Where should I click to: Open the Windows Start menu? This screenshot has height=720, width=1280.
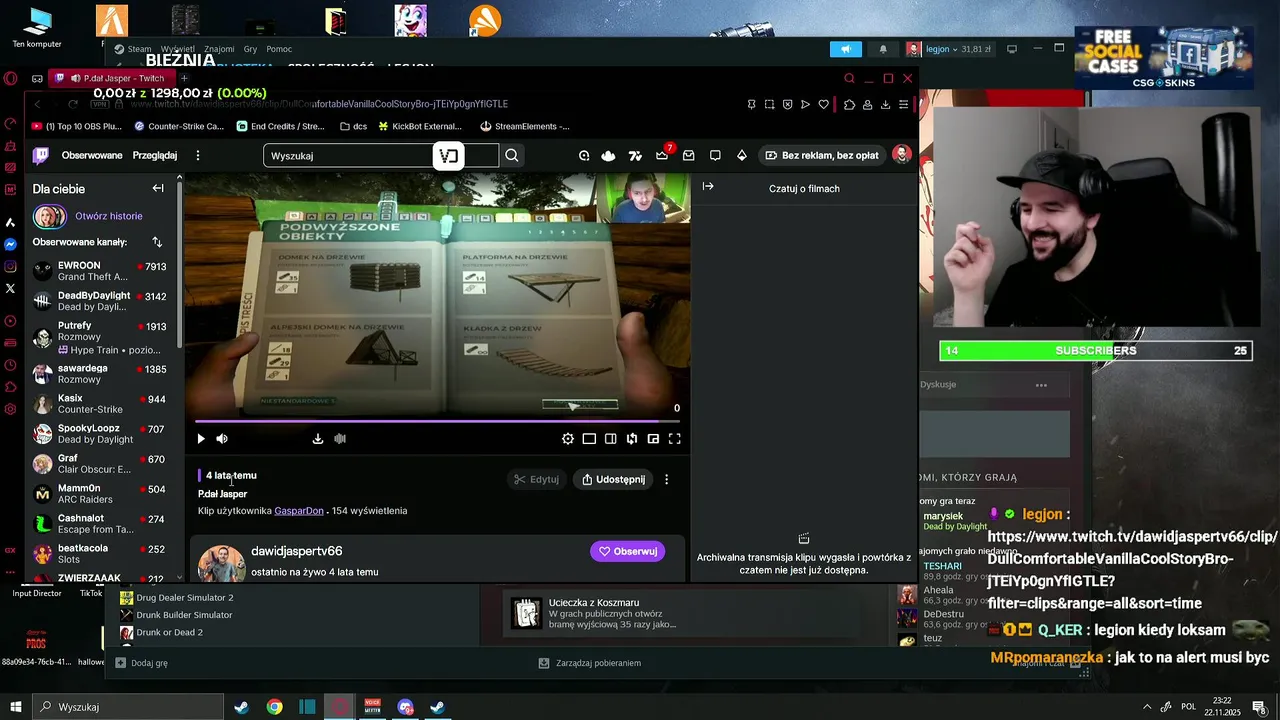[x=16, y=707]
